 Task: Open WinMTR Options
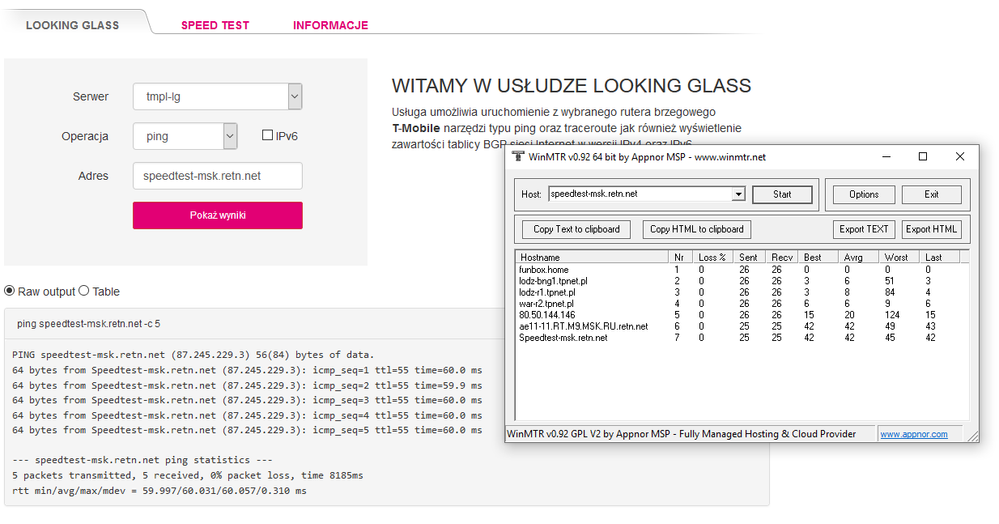(863, 195)
